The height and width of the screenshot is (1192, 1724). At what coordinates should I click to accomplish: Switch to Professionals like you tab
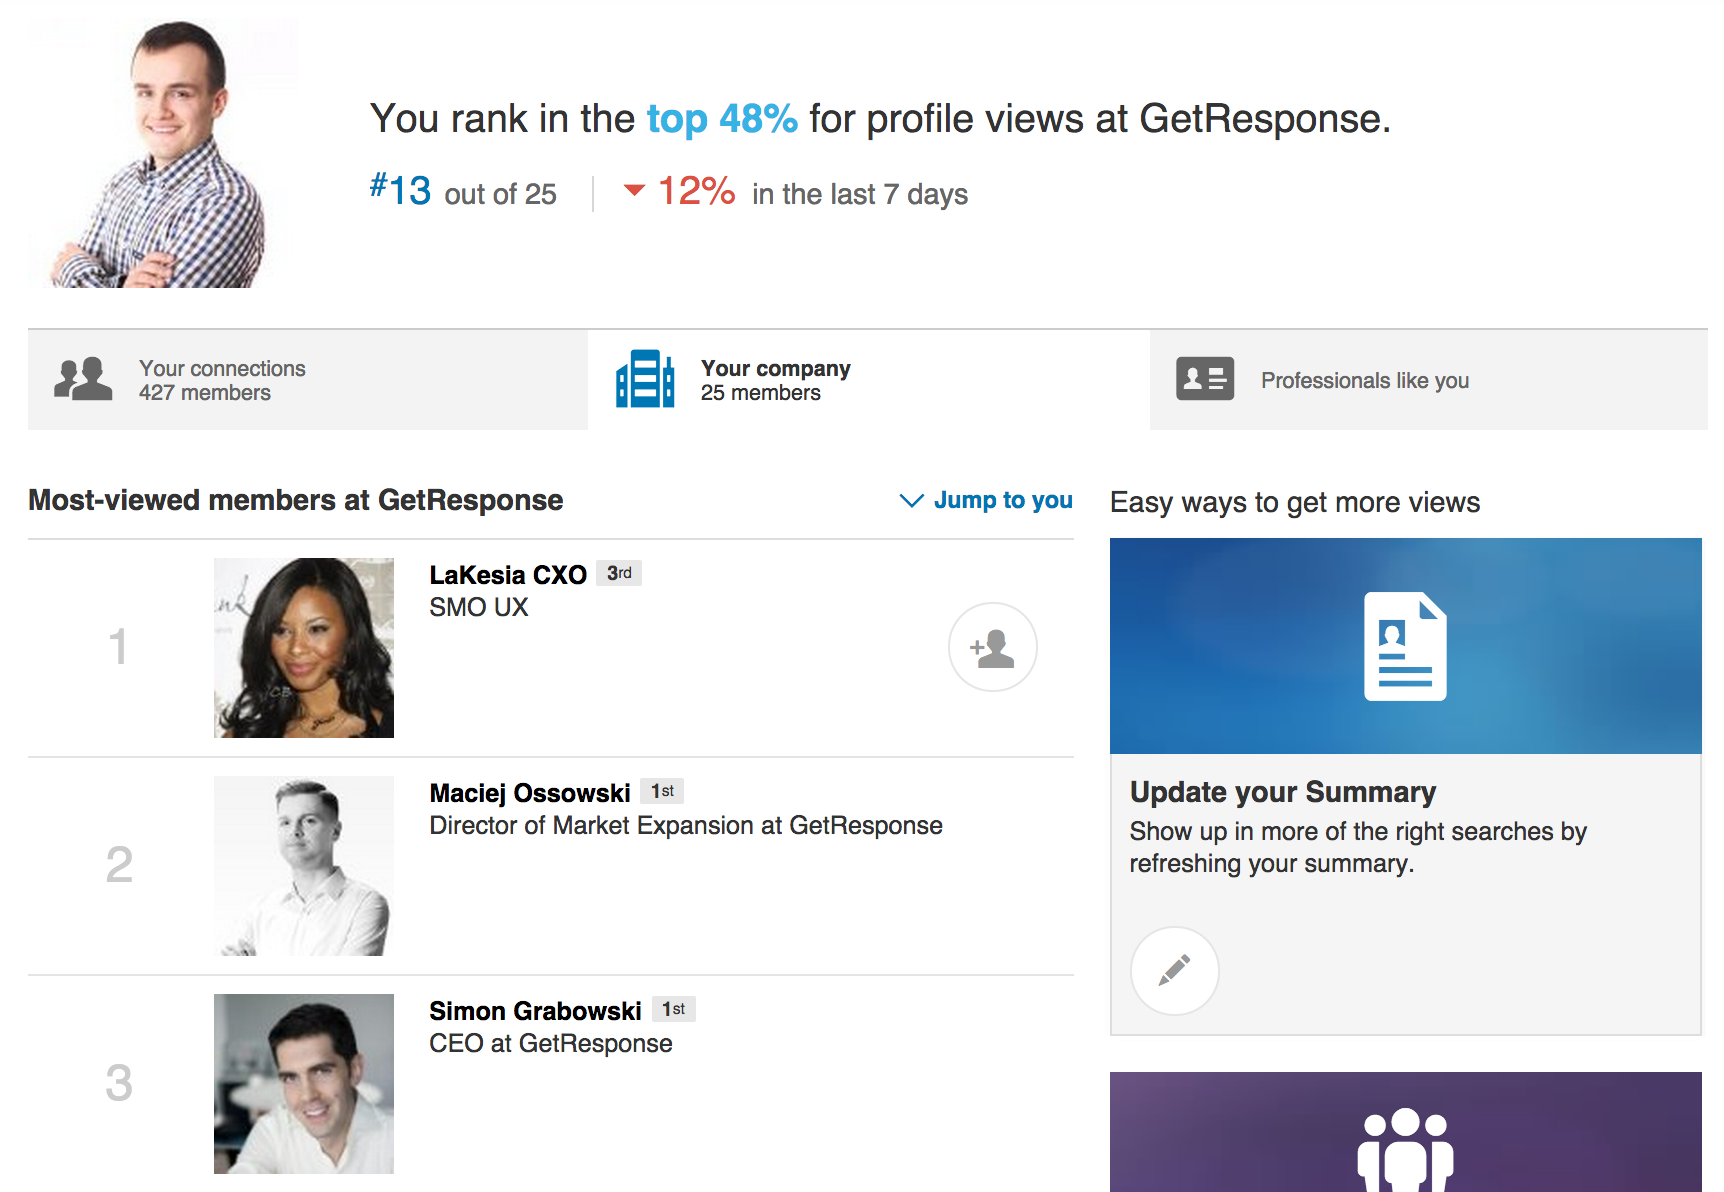coord(1429,380)
